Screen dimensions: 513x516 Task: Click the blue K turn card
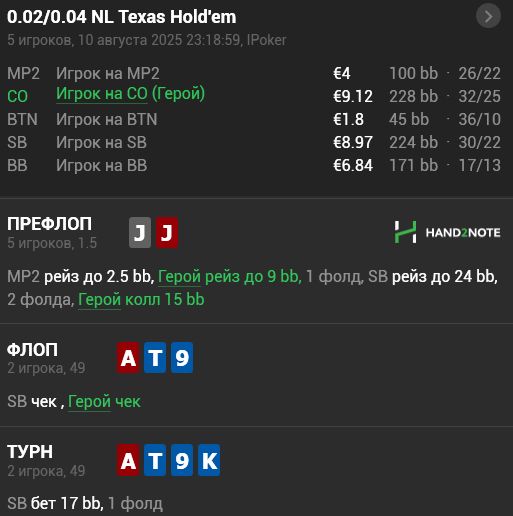pos(209,460)
